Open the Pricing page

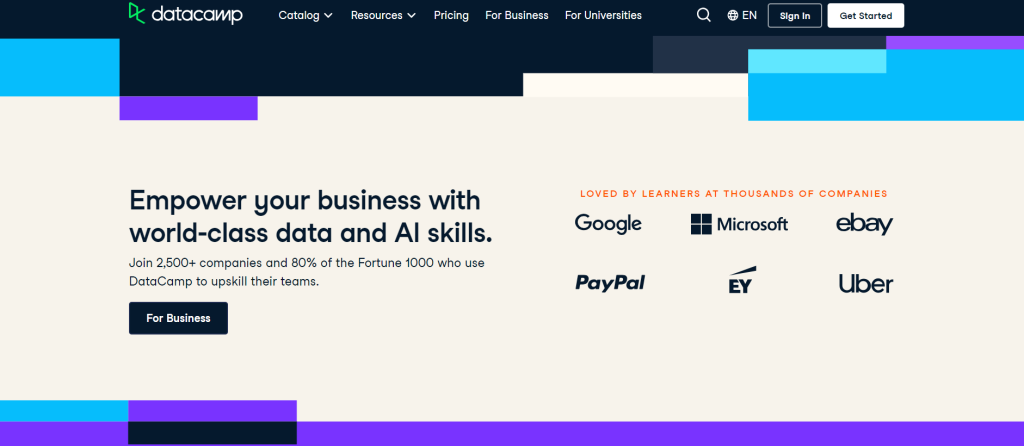[x=451, y=15]
